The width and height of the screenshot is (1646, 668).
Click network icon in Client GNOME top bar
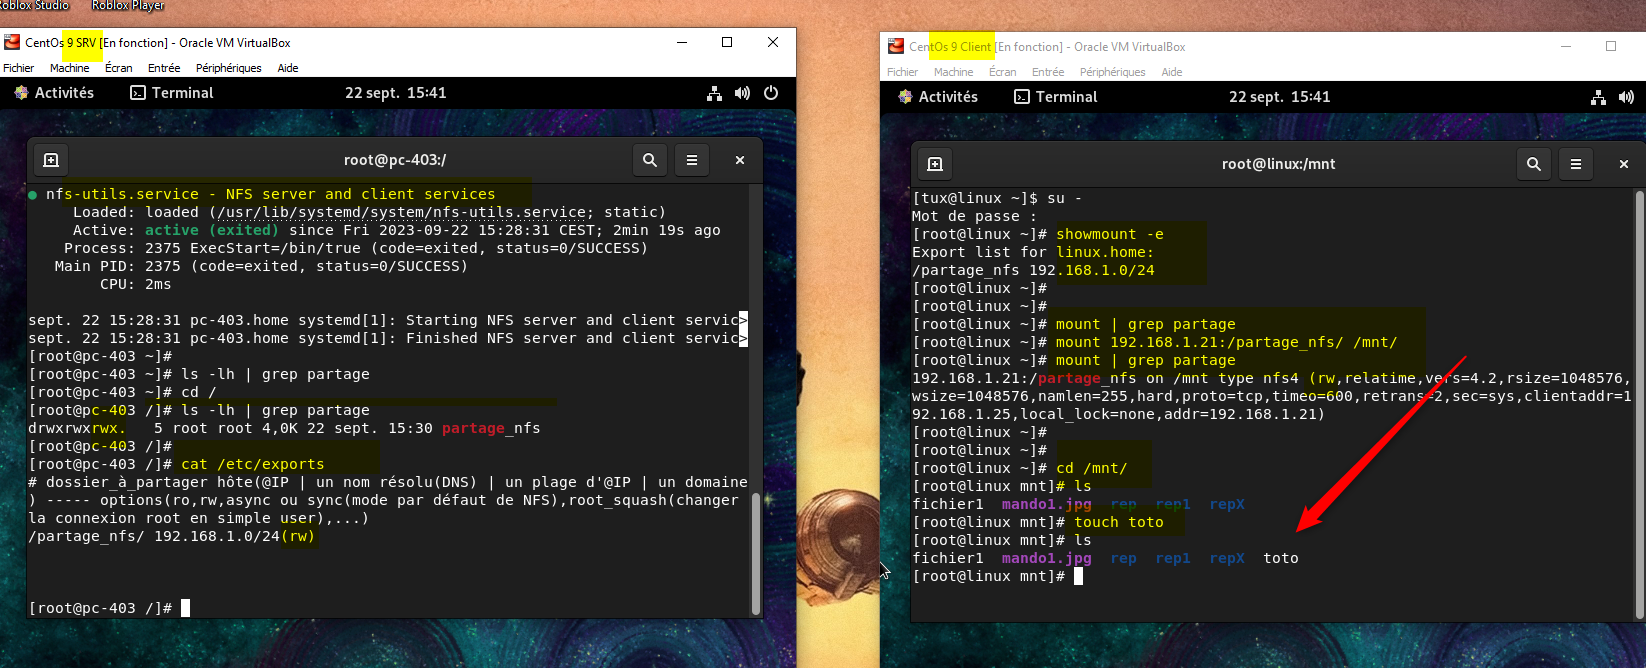(x=1598, y=97)
